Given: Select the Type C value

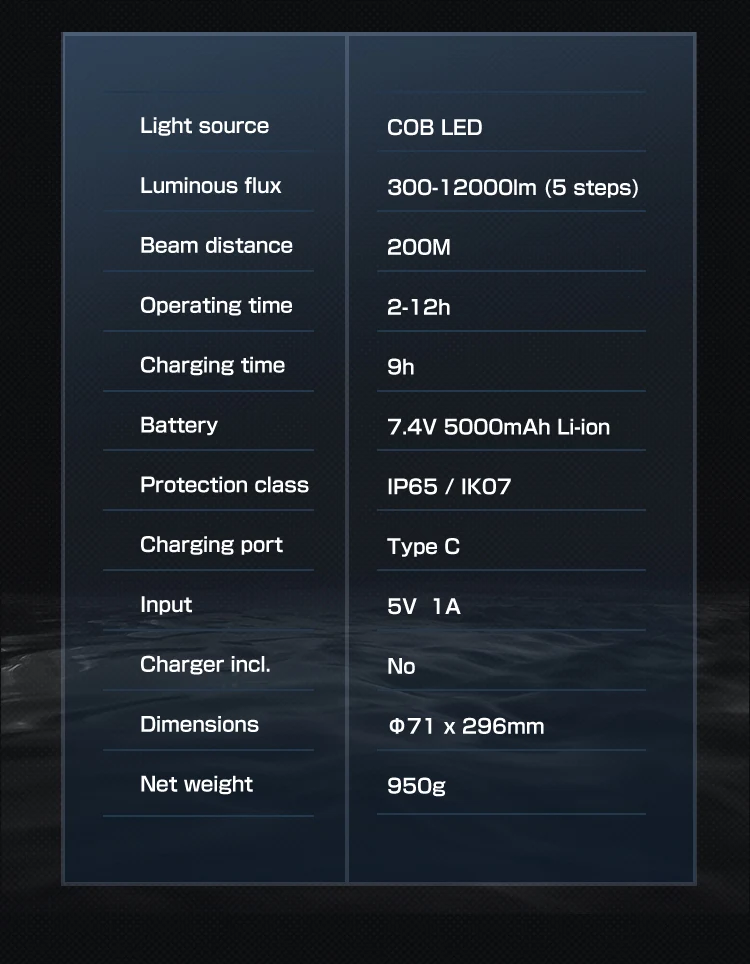Looking at the screenshot, I should (424, 547).
